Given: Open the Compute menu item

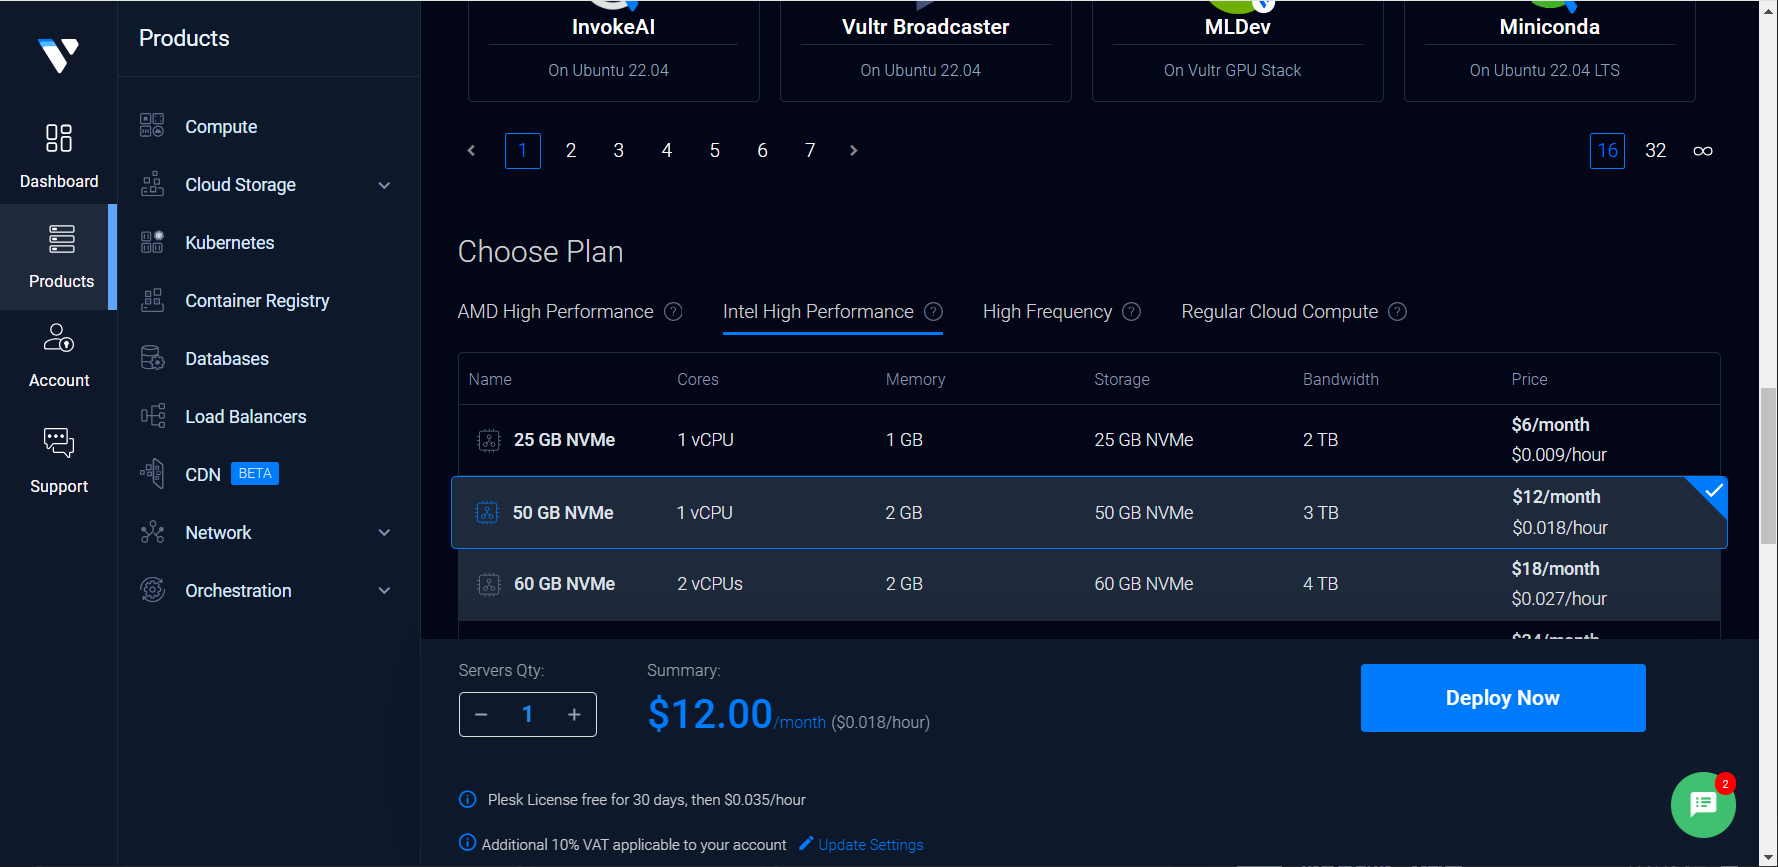Looking at the screenshot, I should (221, 127).
